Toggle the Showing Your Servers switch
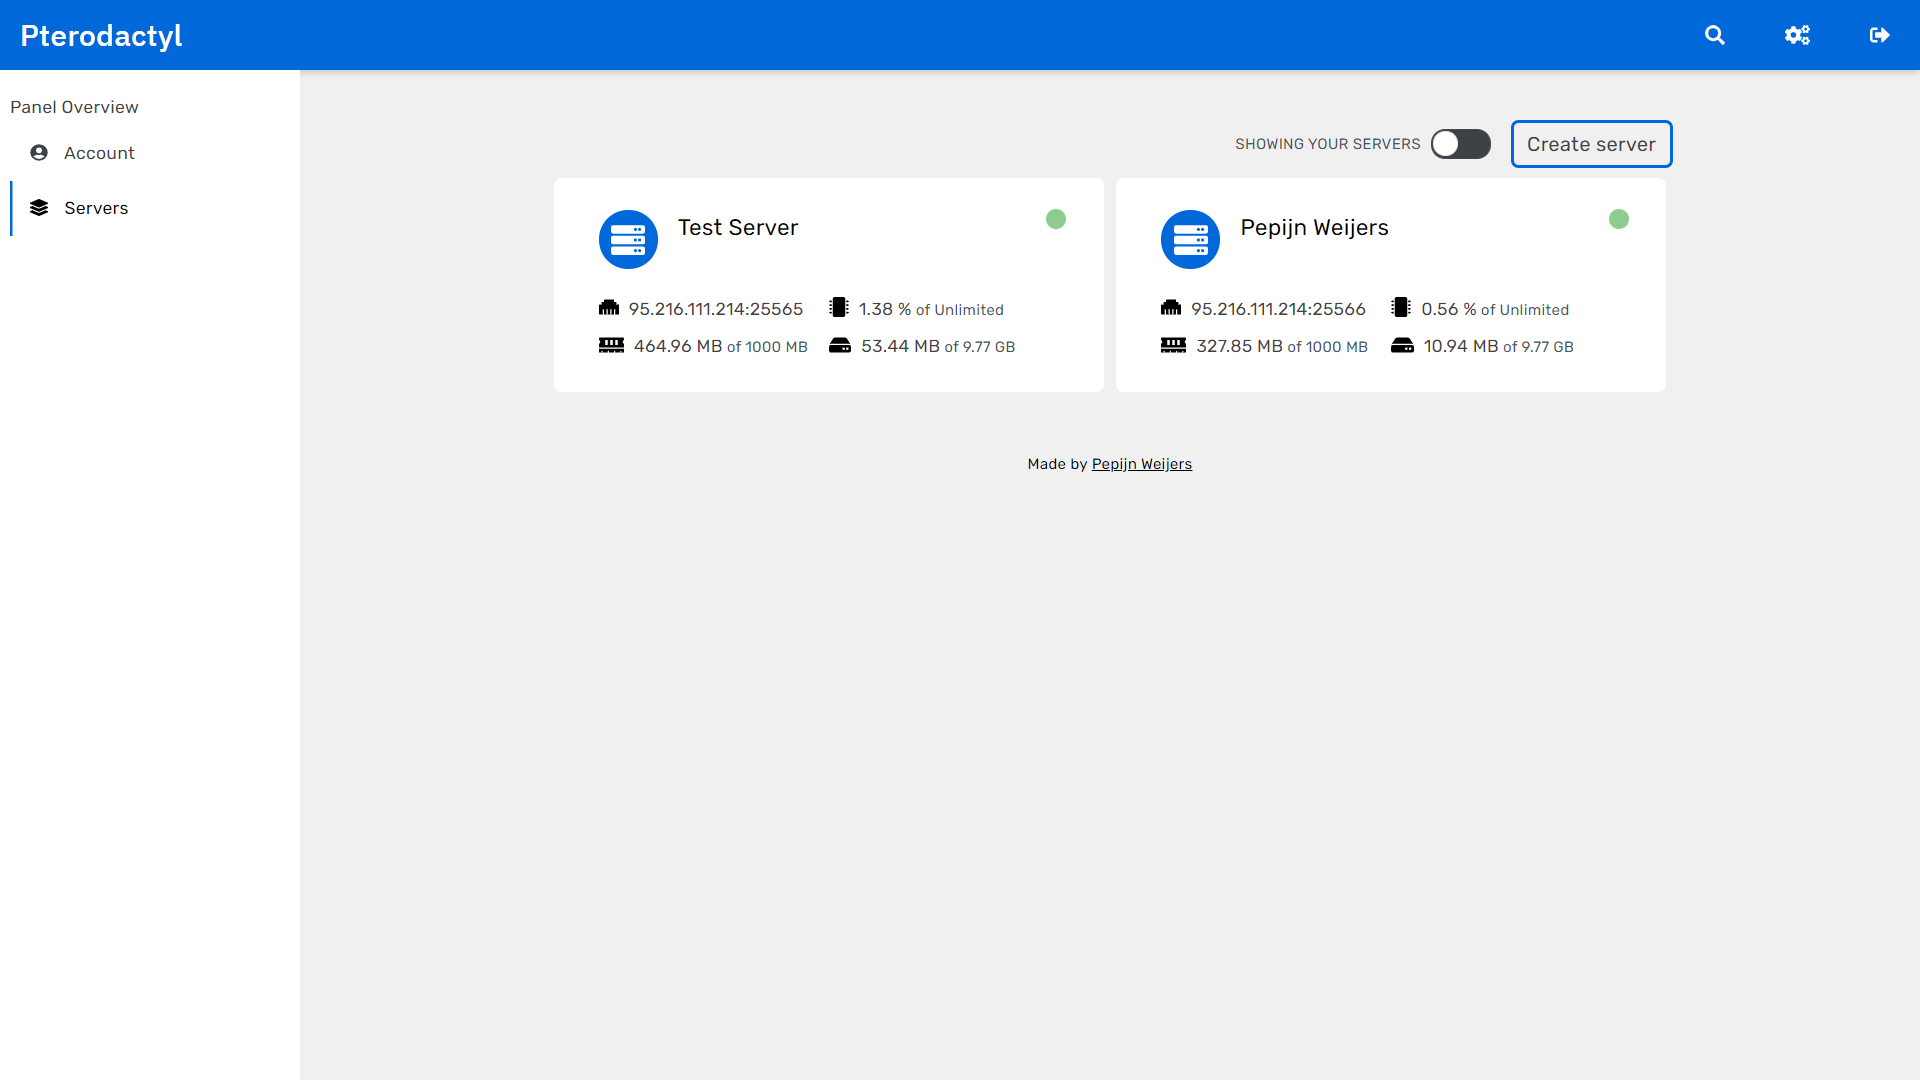The image size is (1920, 1080). 1460,144
